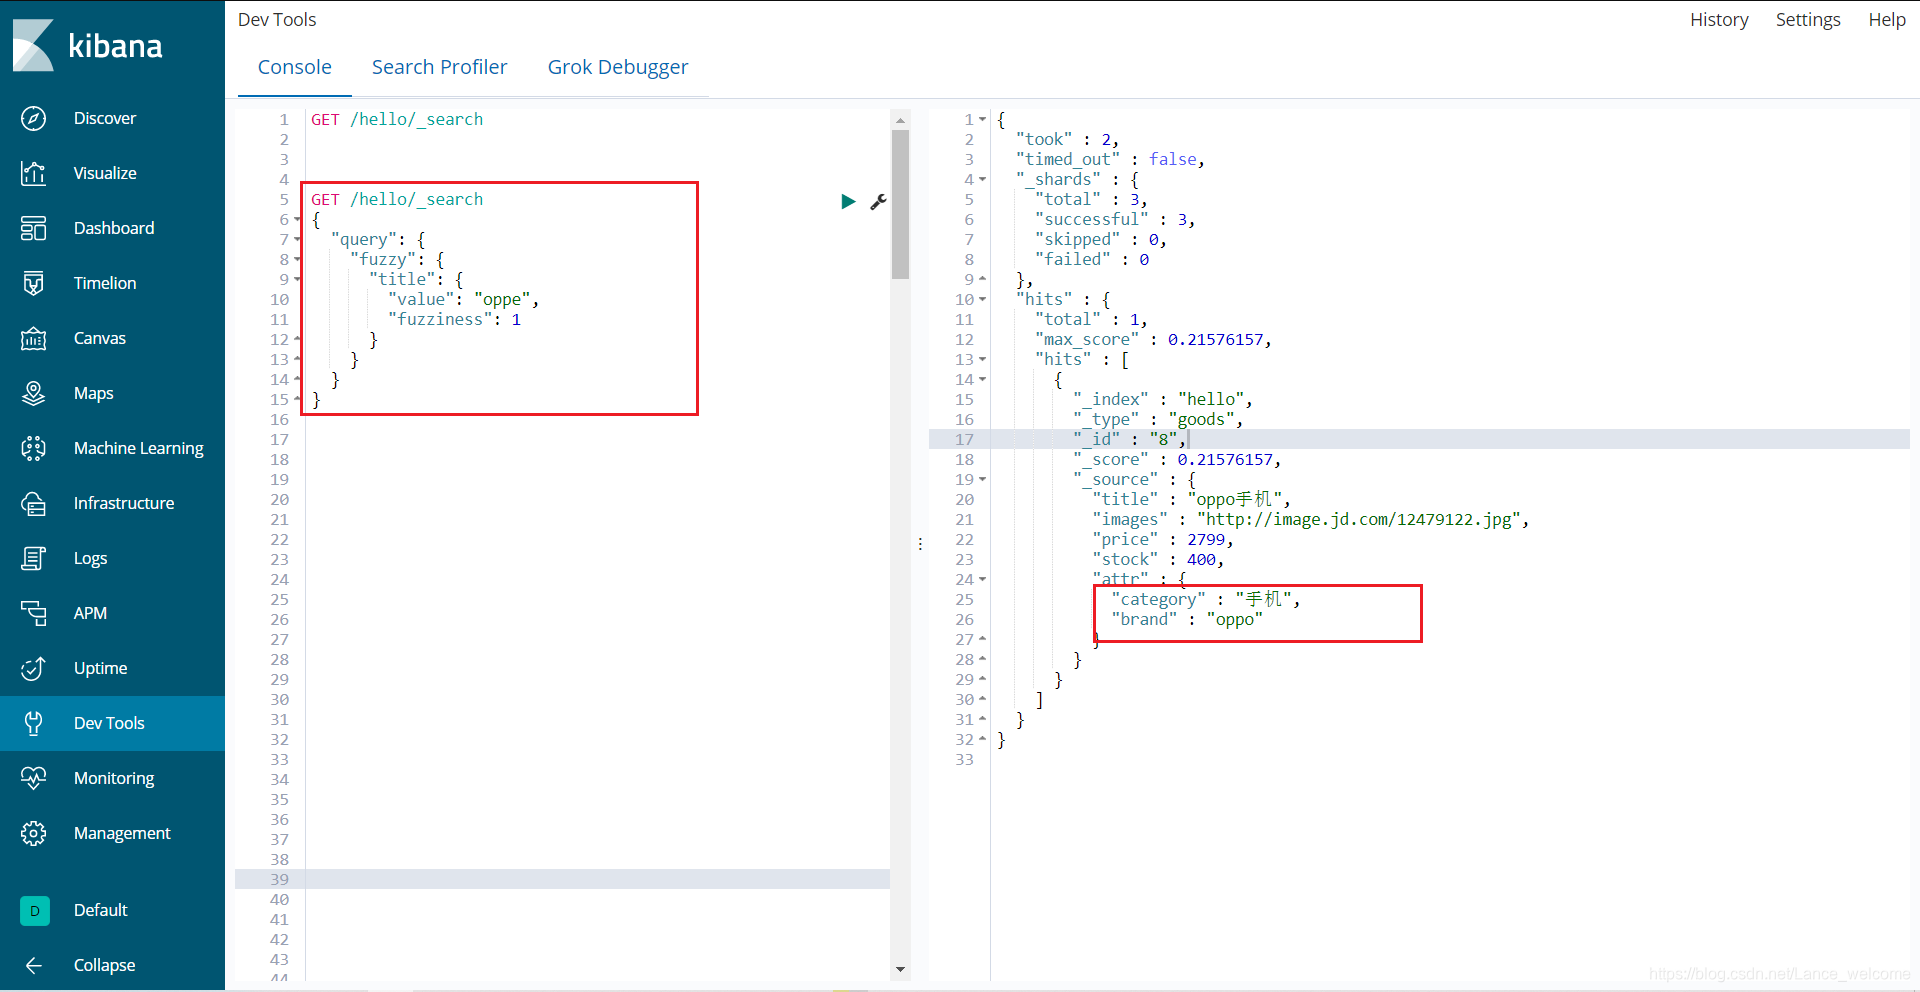Open History panel
The image size is (1920, 992).
[x=1719, y=20]
